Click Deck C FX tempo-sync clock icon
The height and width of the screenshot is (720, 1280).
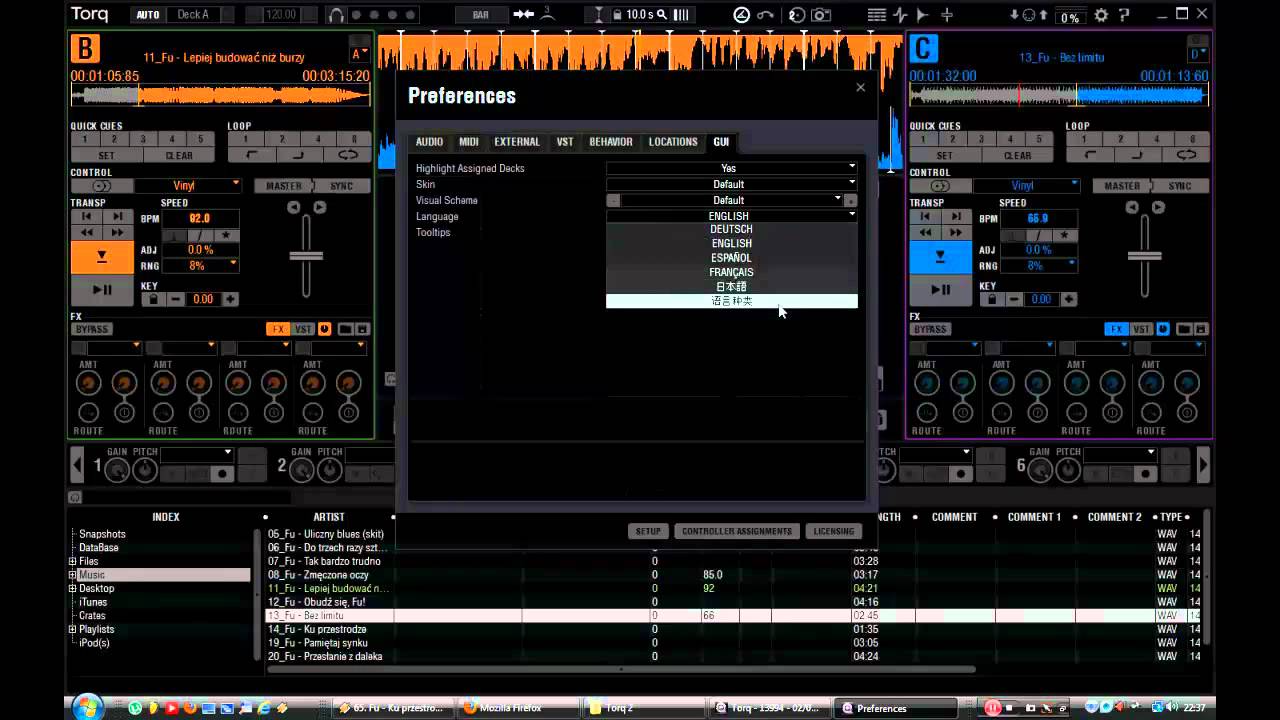point(1163,329)
